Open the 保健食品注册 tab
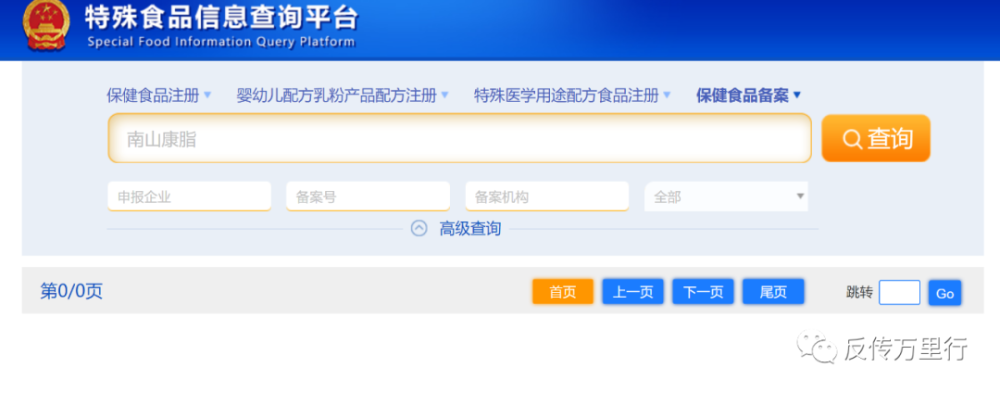Image resolution: width=1000 pixels, height=393 pixels. (x=153, y=96)
